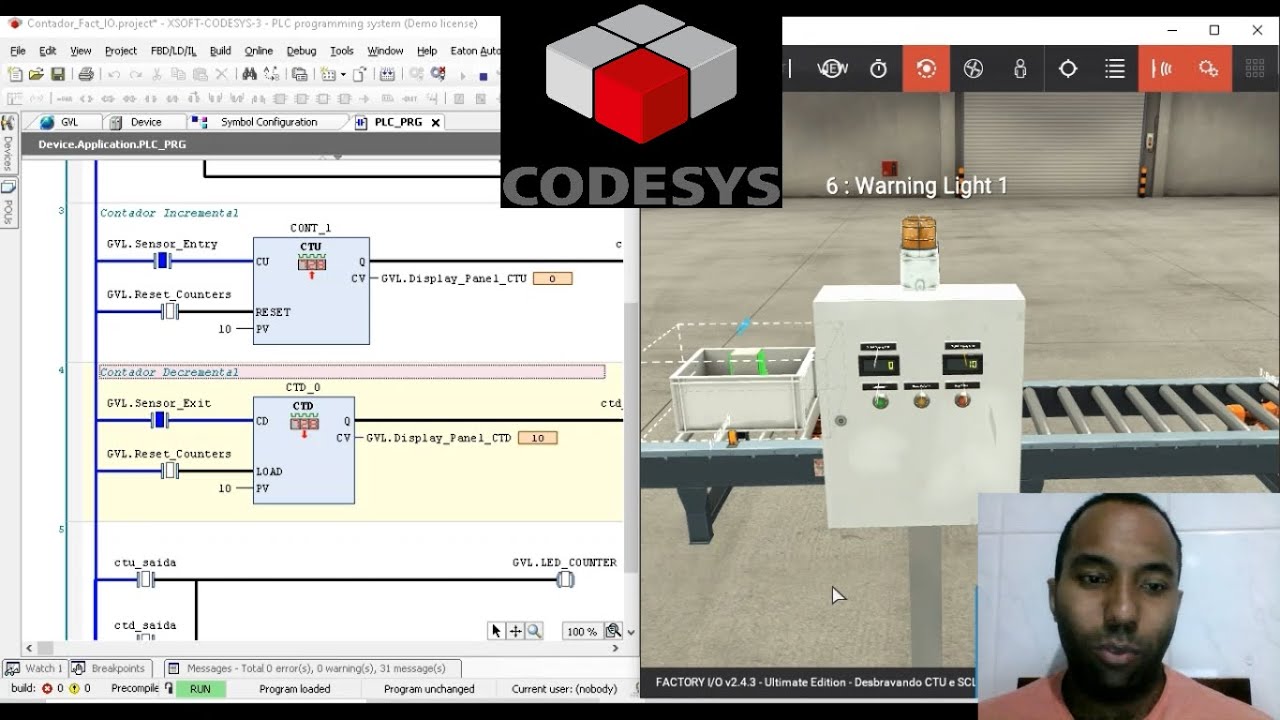Image resolution: width=1280 pixels, height=720 pixels.
Task: Select the magnifier zoom tool in editor
Action: (535, 631)
